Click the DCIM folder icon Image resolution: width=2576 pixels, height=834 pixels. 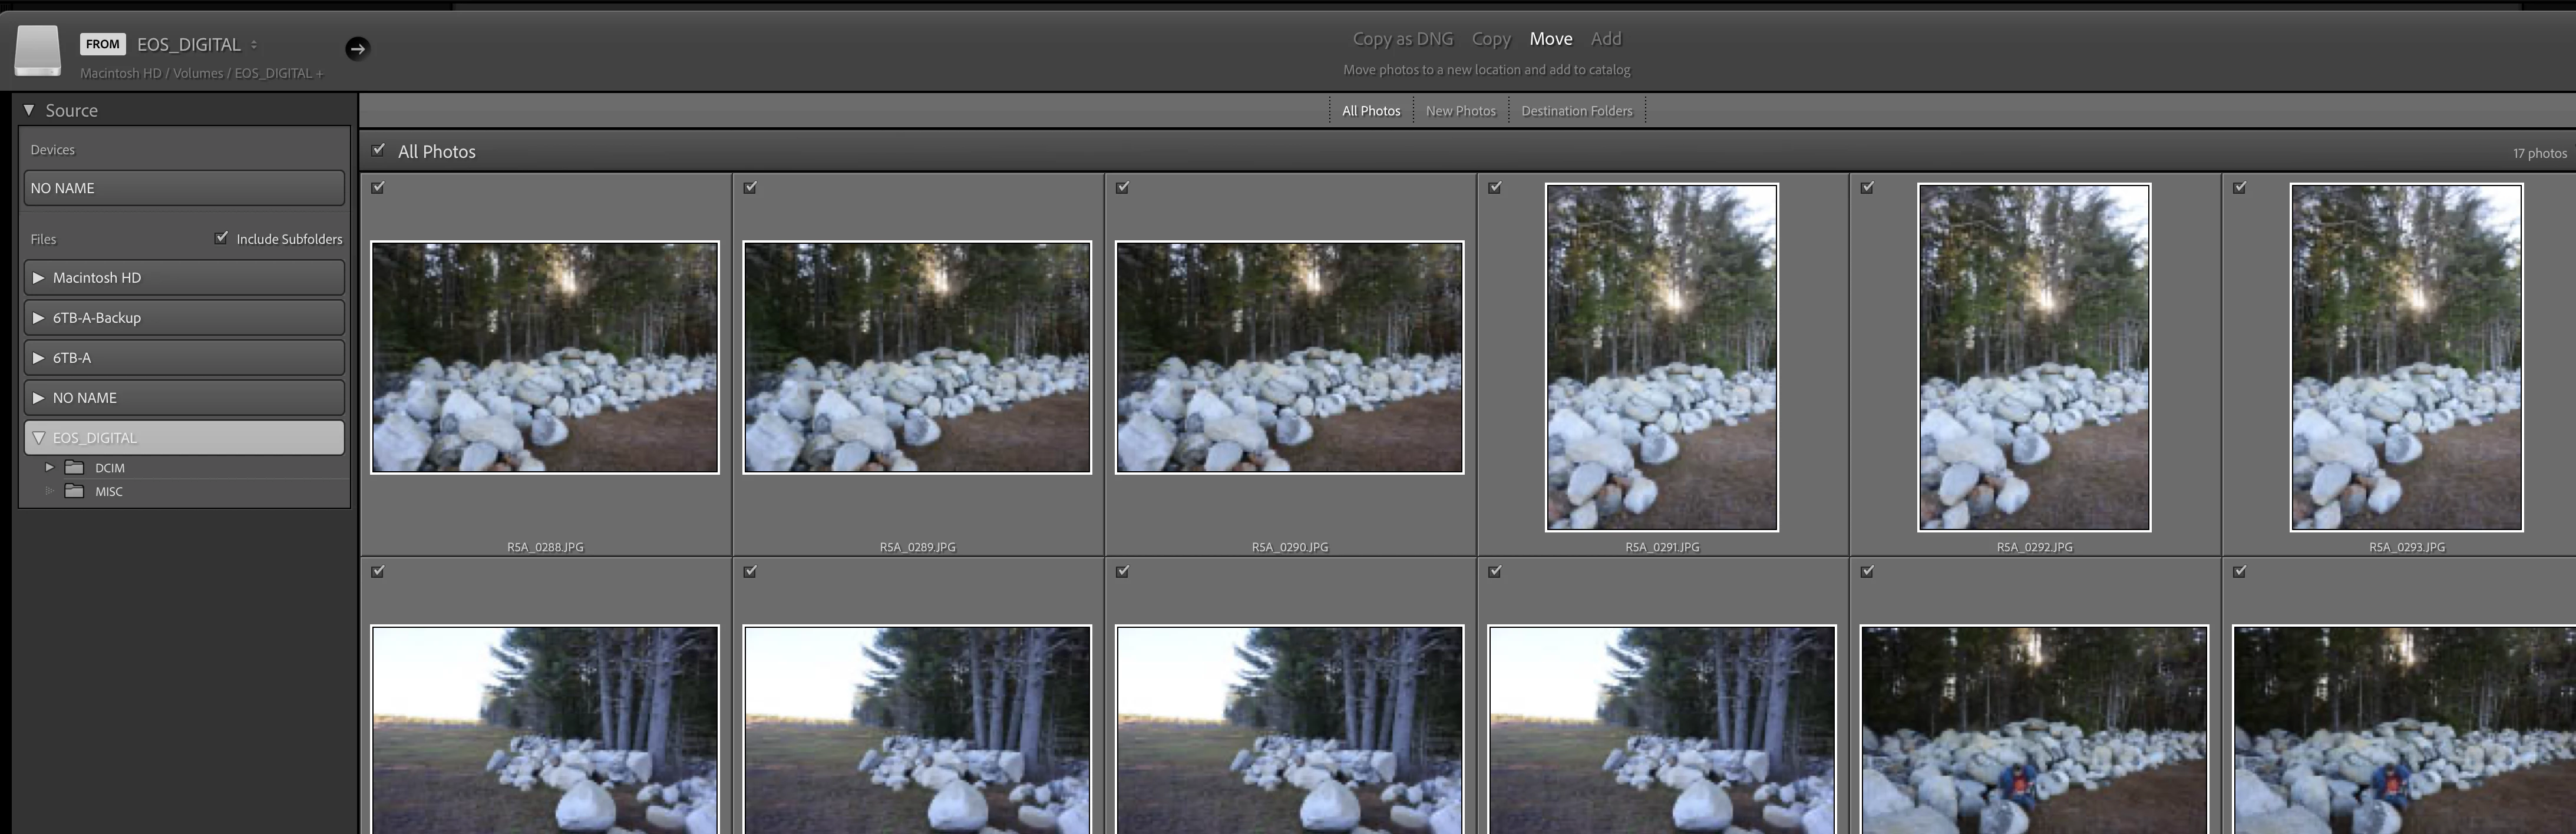[x=74, y=467]
